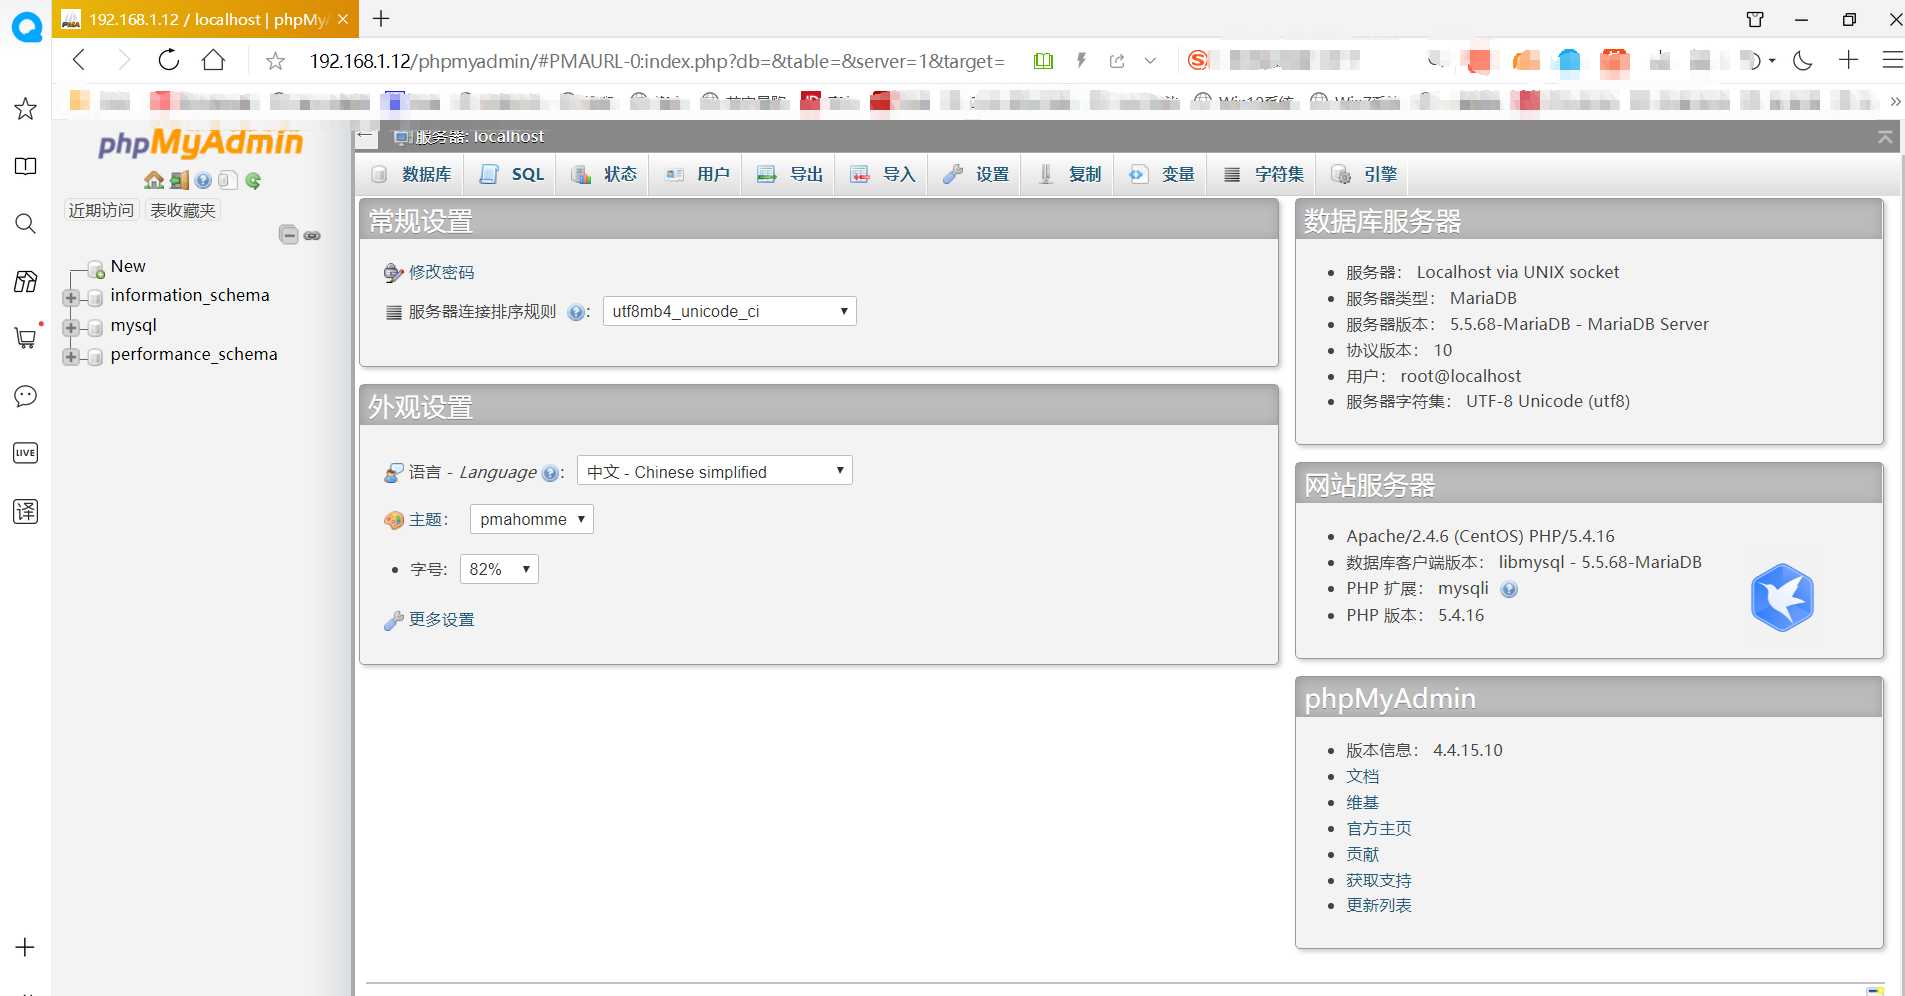Go to browser home page icon

(x=213, y=60)
